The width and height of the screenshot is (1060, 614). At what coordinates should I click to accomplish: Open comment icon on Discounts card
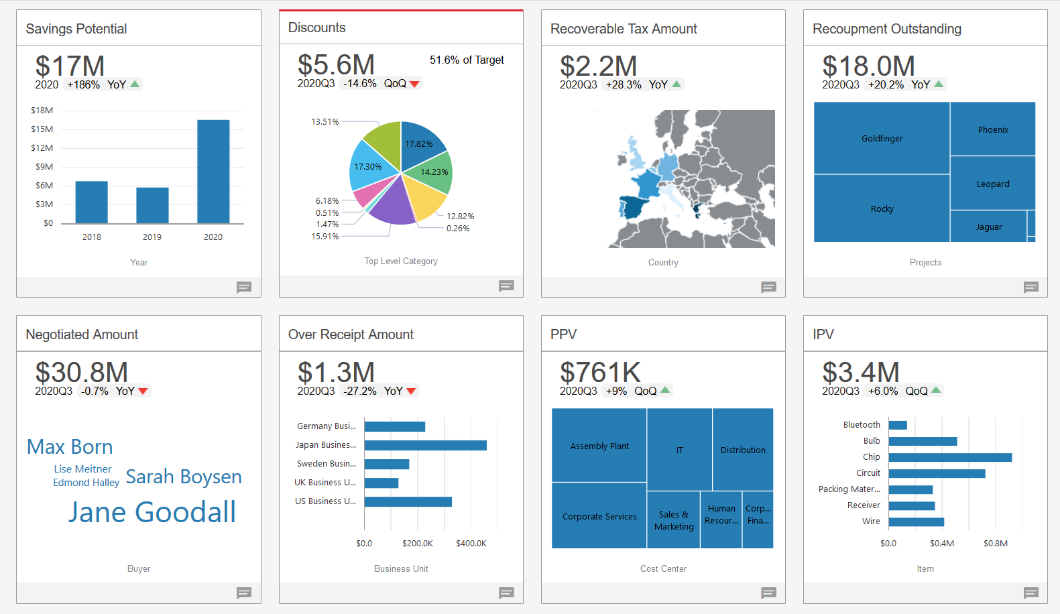[506, 286]
